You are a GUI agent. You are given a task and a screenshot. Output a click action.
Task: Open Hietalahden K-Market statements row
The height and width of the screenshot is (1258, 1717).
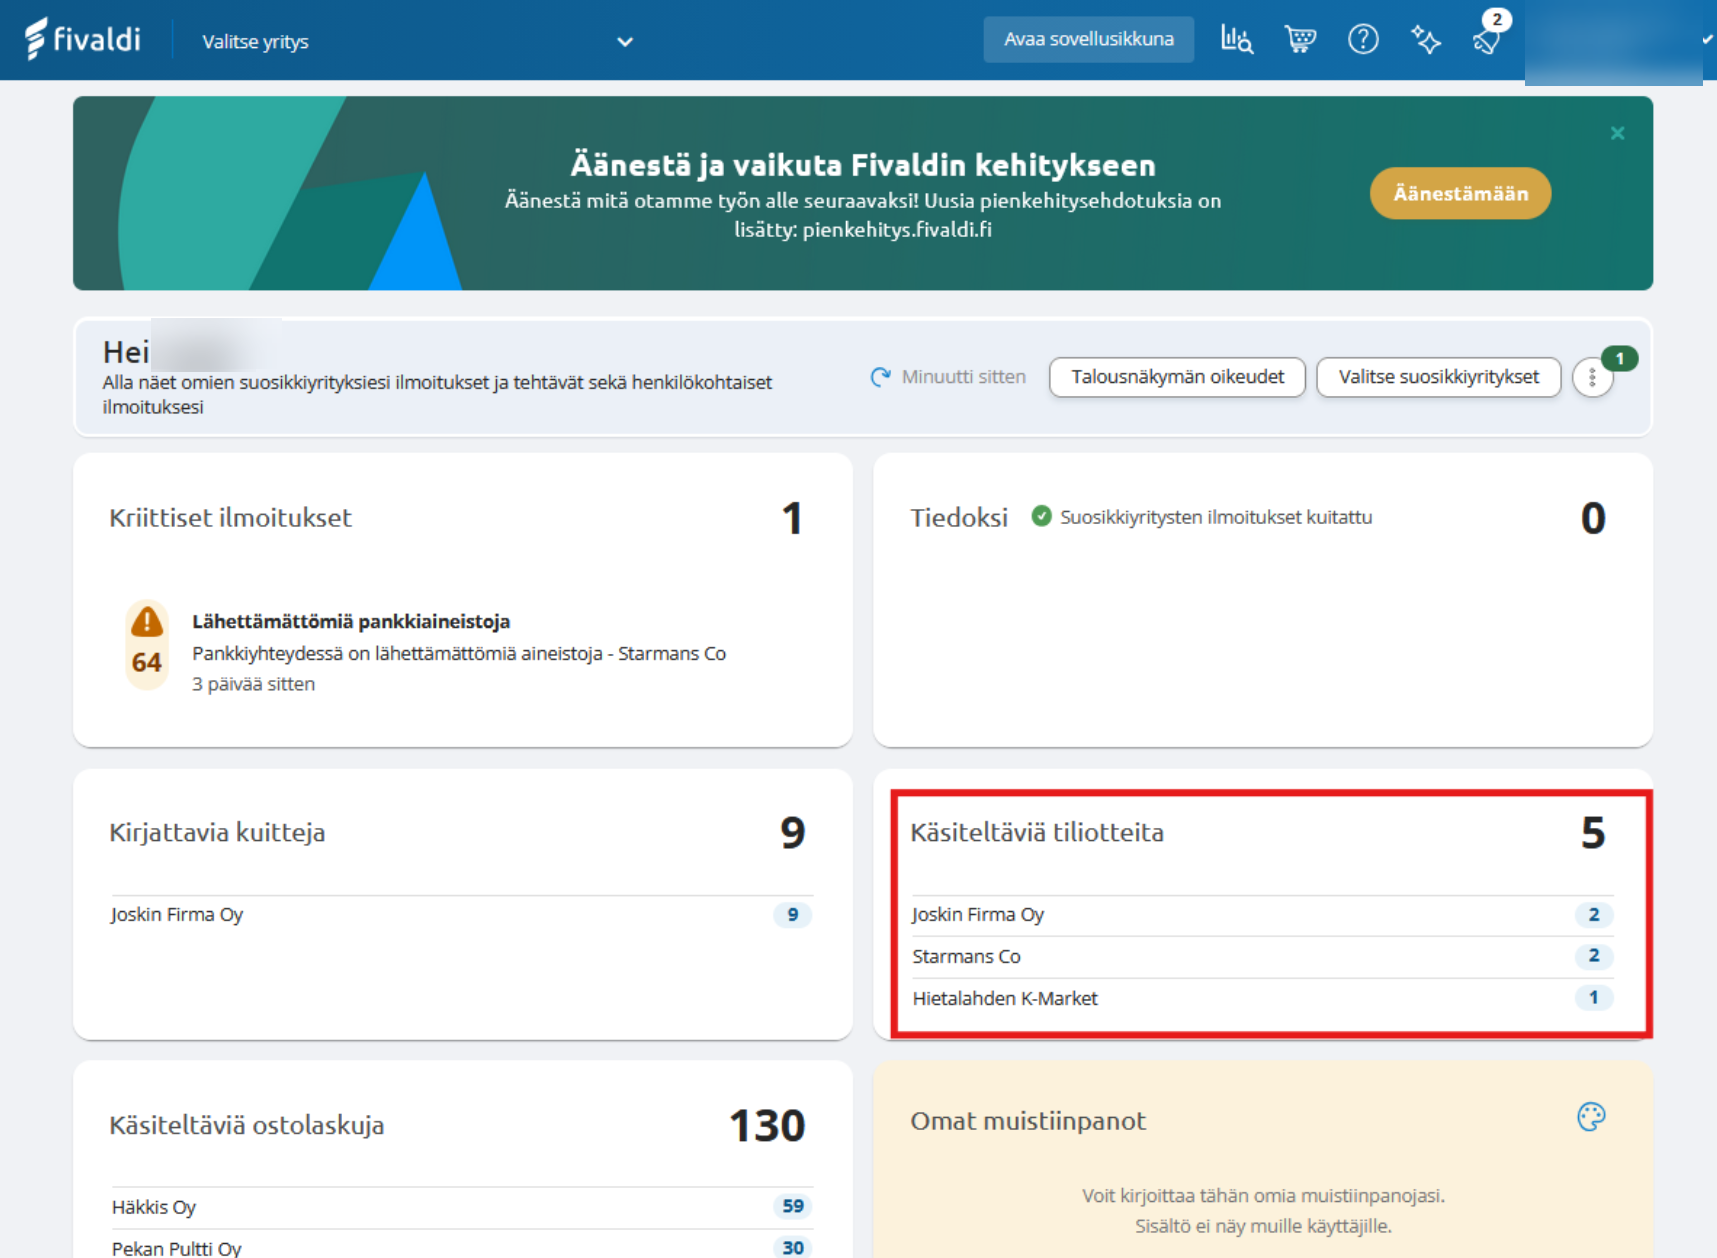tap(1262, 998)
